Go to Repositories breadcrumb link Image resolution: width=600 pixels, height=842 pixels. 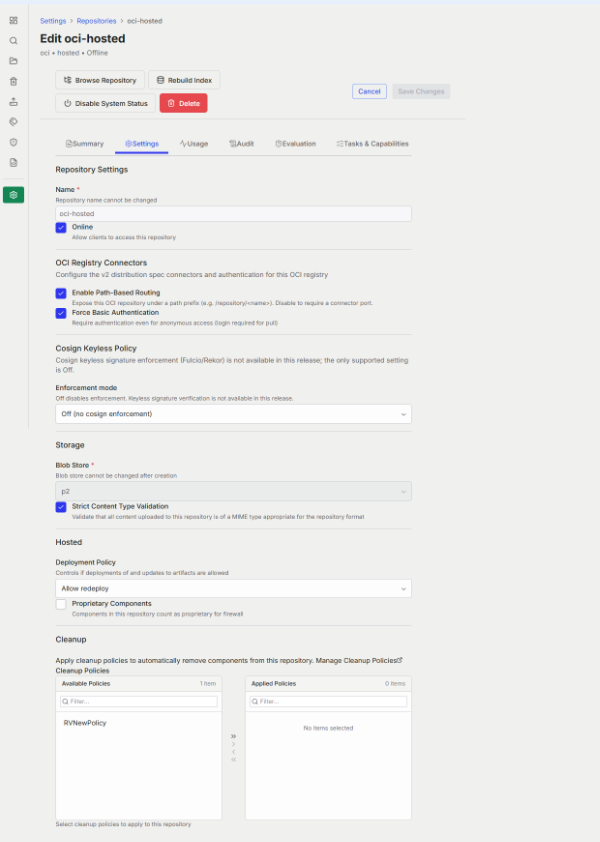click(96, 21)
